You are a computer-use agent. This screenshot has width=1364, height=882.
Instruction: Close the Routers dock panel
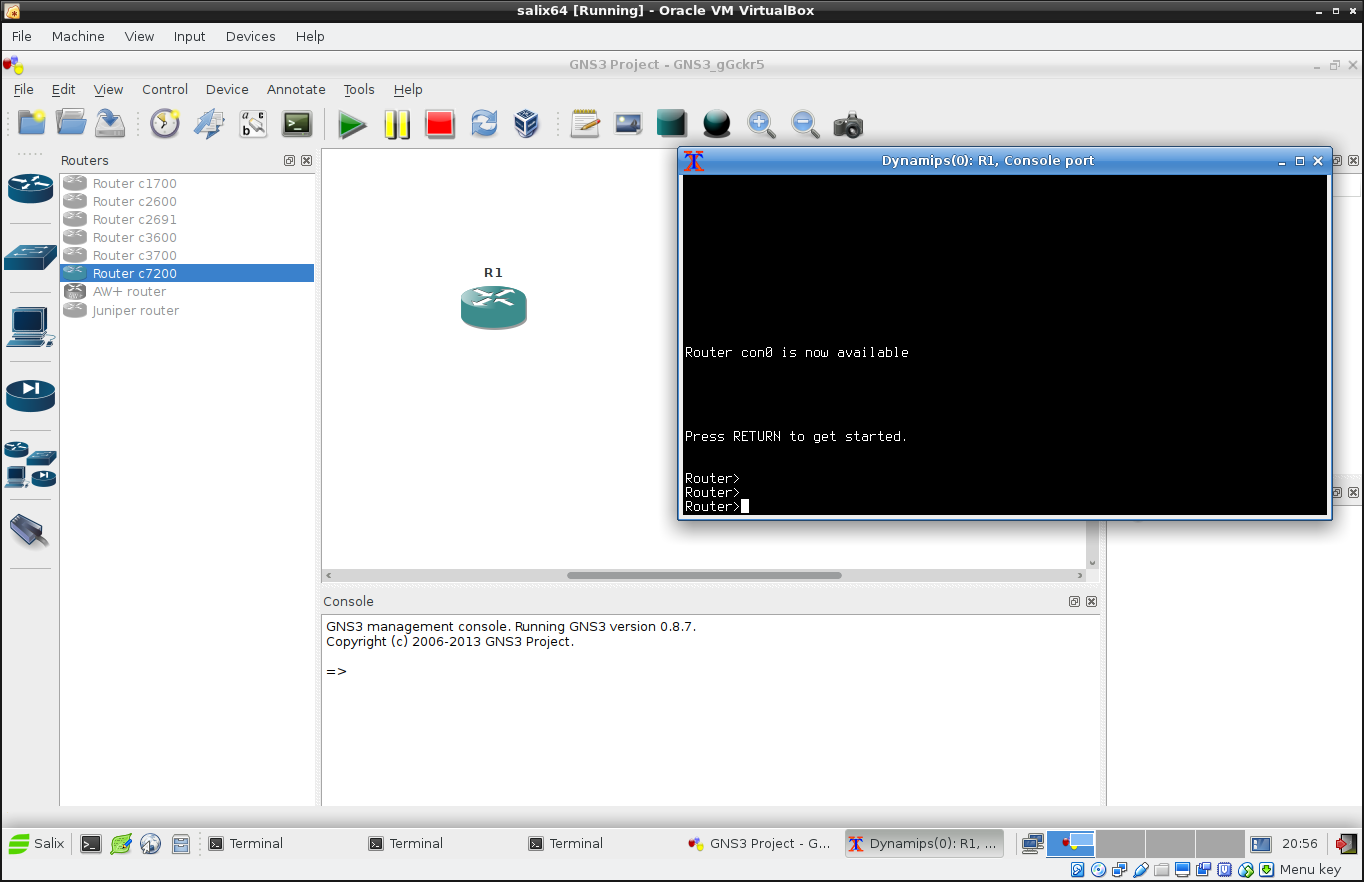(x=306, y=160)
